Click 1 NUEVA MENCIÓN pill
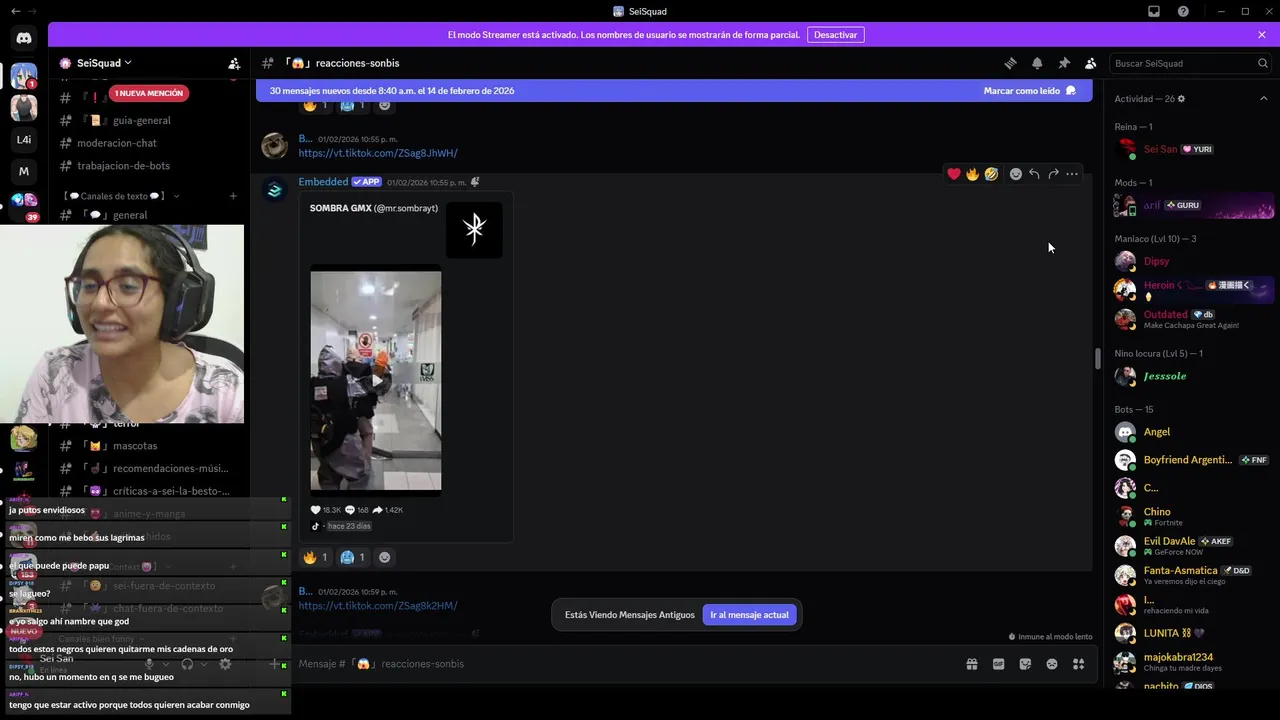The width and height of the screenshot is (1280, 720). [149, 93]
